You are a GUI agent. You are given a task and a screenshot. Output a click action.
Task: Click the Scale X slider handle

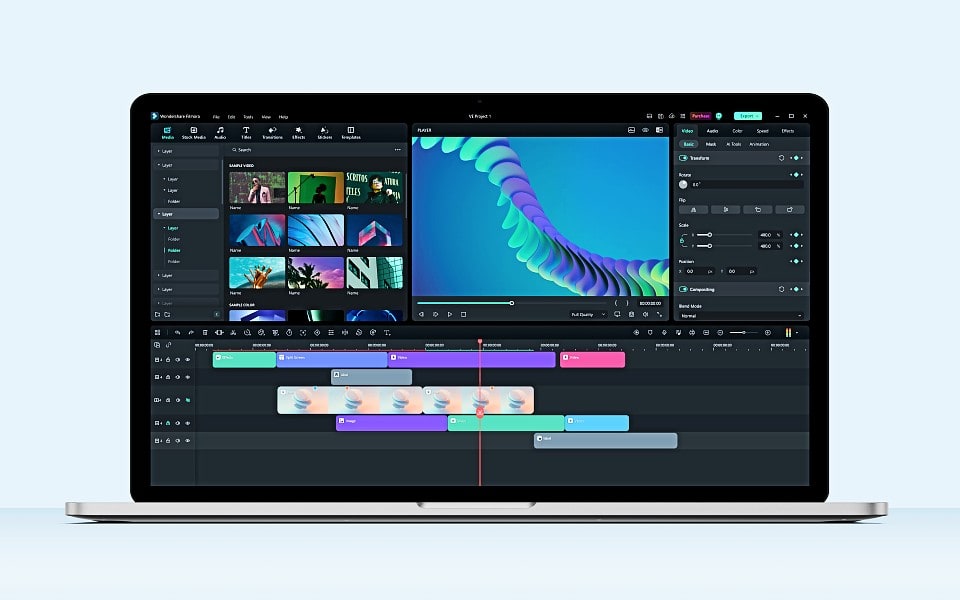709,235
